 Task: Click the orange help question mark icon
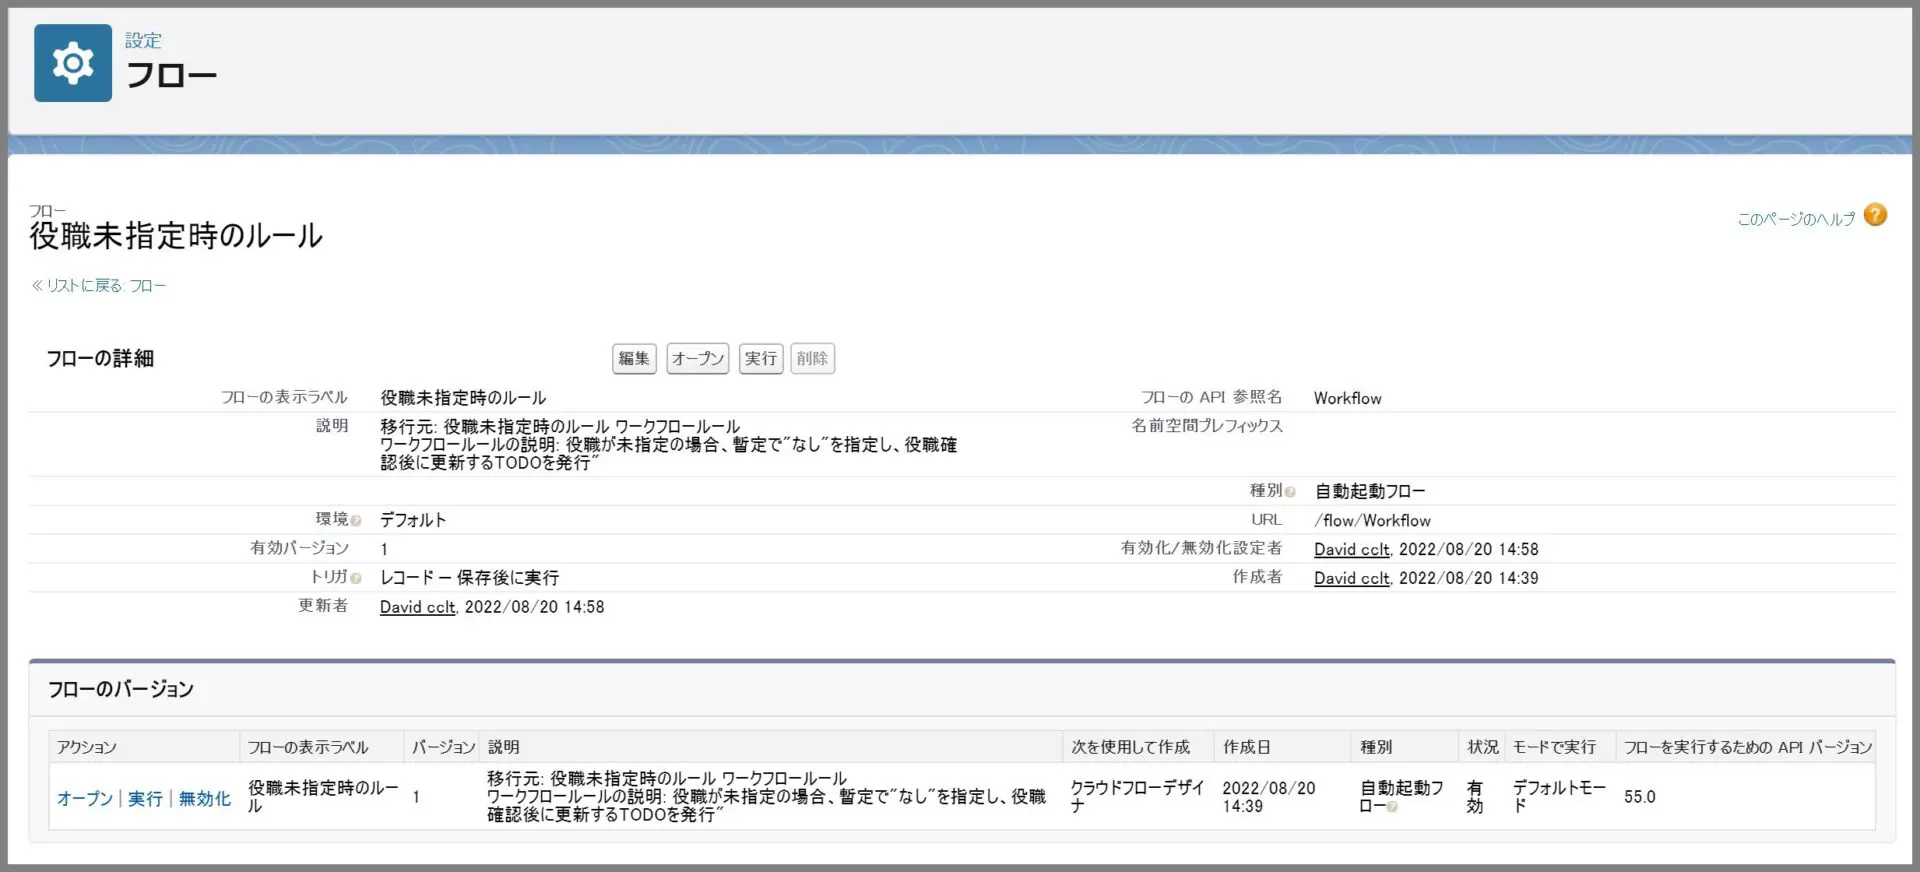click(1875, 215)
